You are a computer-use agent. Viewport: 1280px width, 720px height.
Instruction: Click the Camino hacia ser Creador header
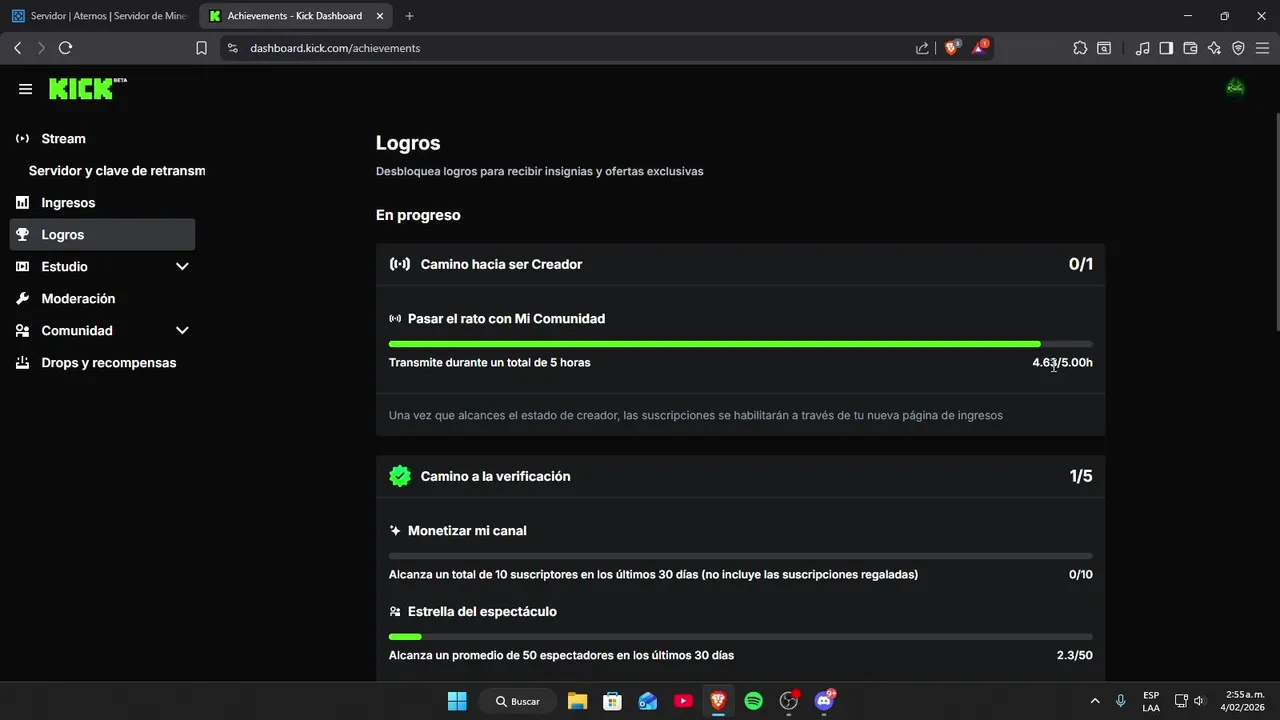click(x=740, y=264)
